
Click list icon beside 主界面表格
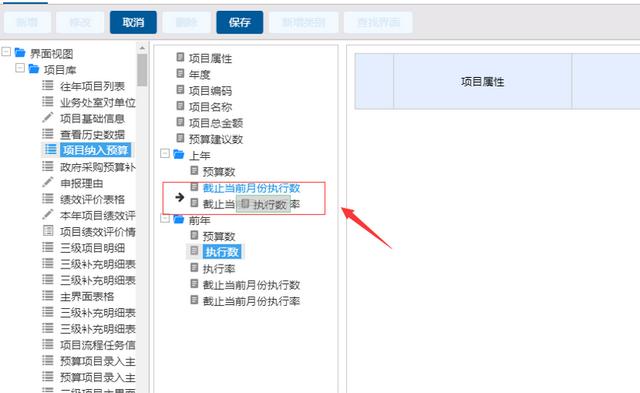[x=48, y=295]
